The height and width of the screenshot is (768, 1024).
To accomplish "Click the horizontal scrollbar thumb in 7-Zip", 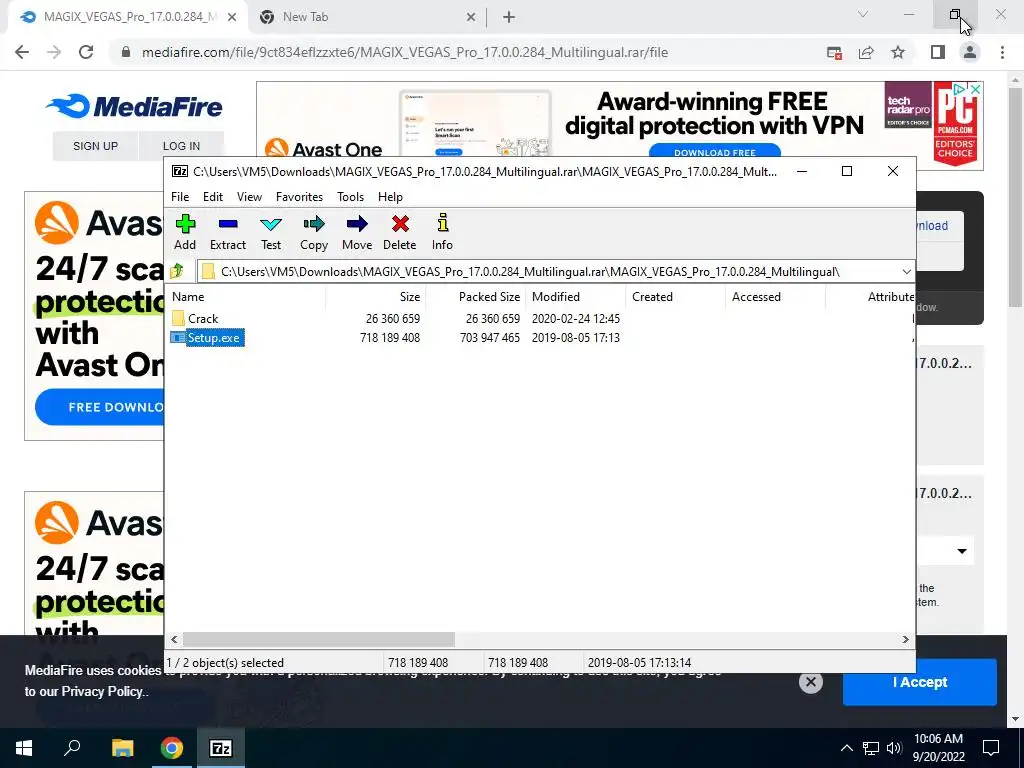I will (319, 639).
